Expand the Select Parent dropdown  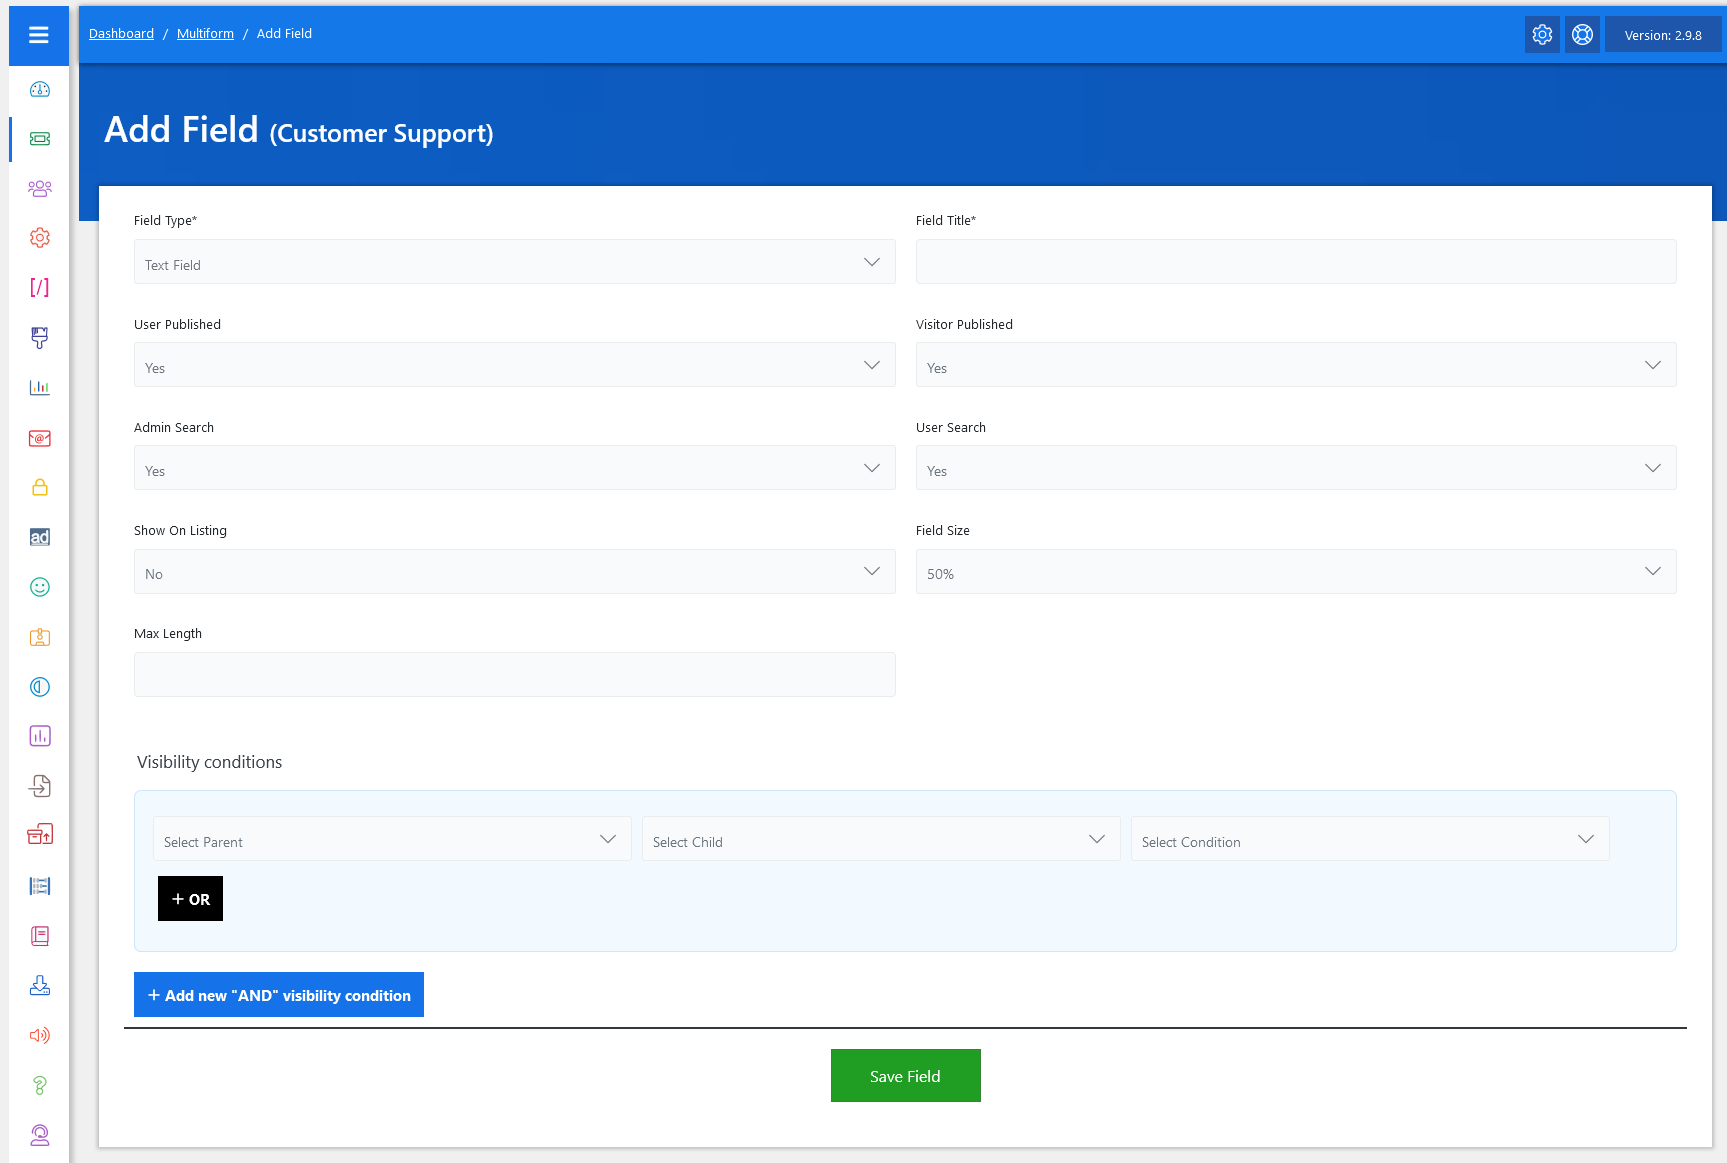(391, 840)
